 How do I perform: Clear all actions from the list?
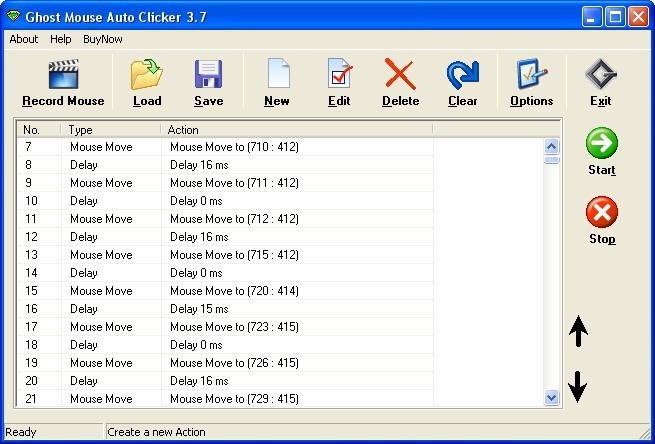pyautogui.click(x=462, y=83)
